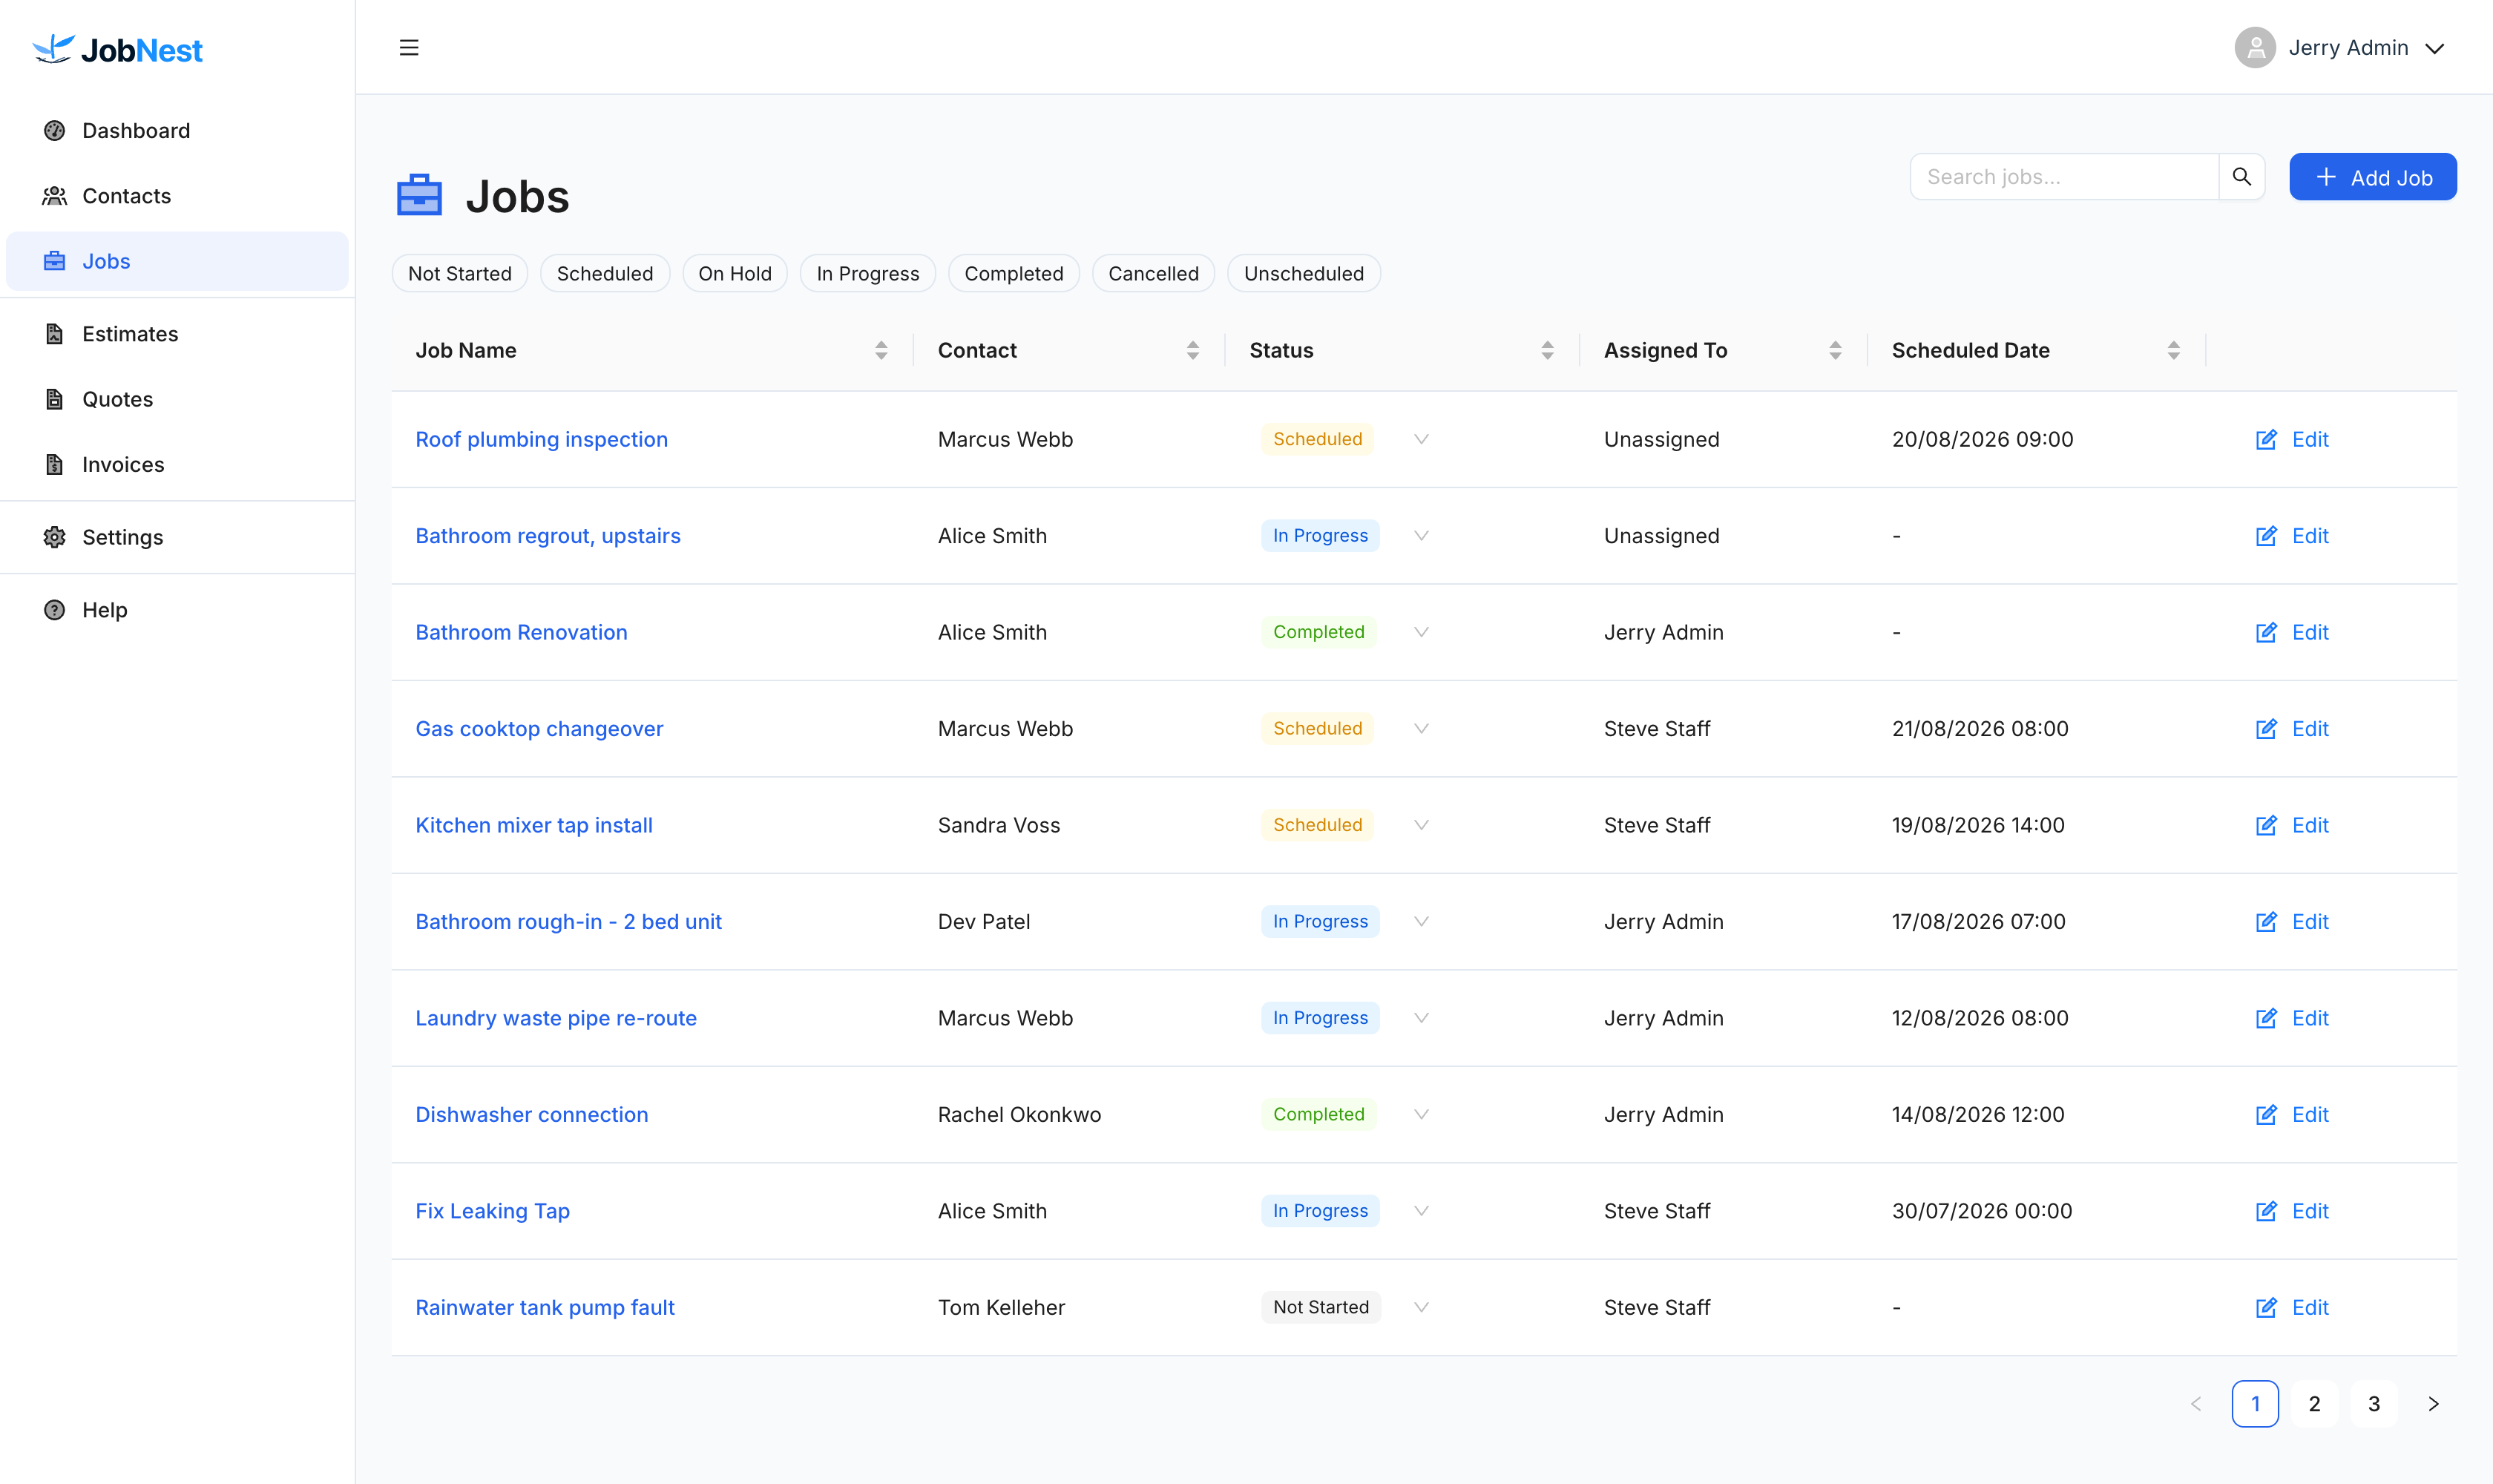Click the search magnifier icon
The height and width of the screenshot is (1484, 2493).
click(2241, 177)
